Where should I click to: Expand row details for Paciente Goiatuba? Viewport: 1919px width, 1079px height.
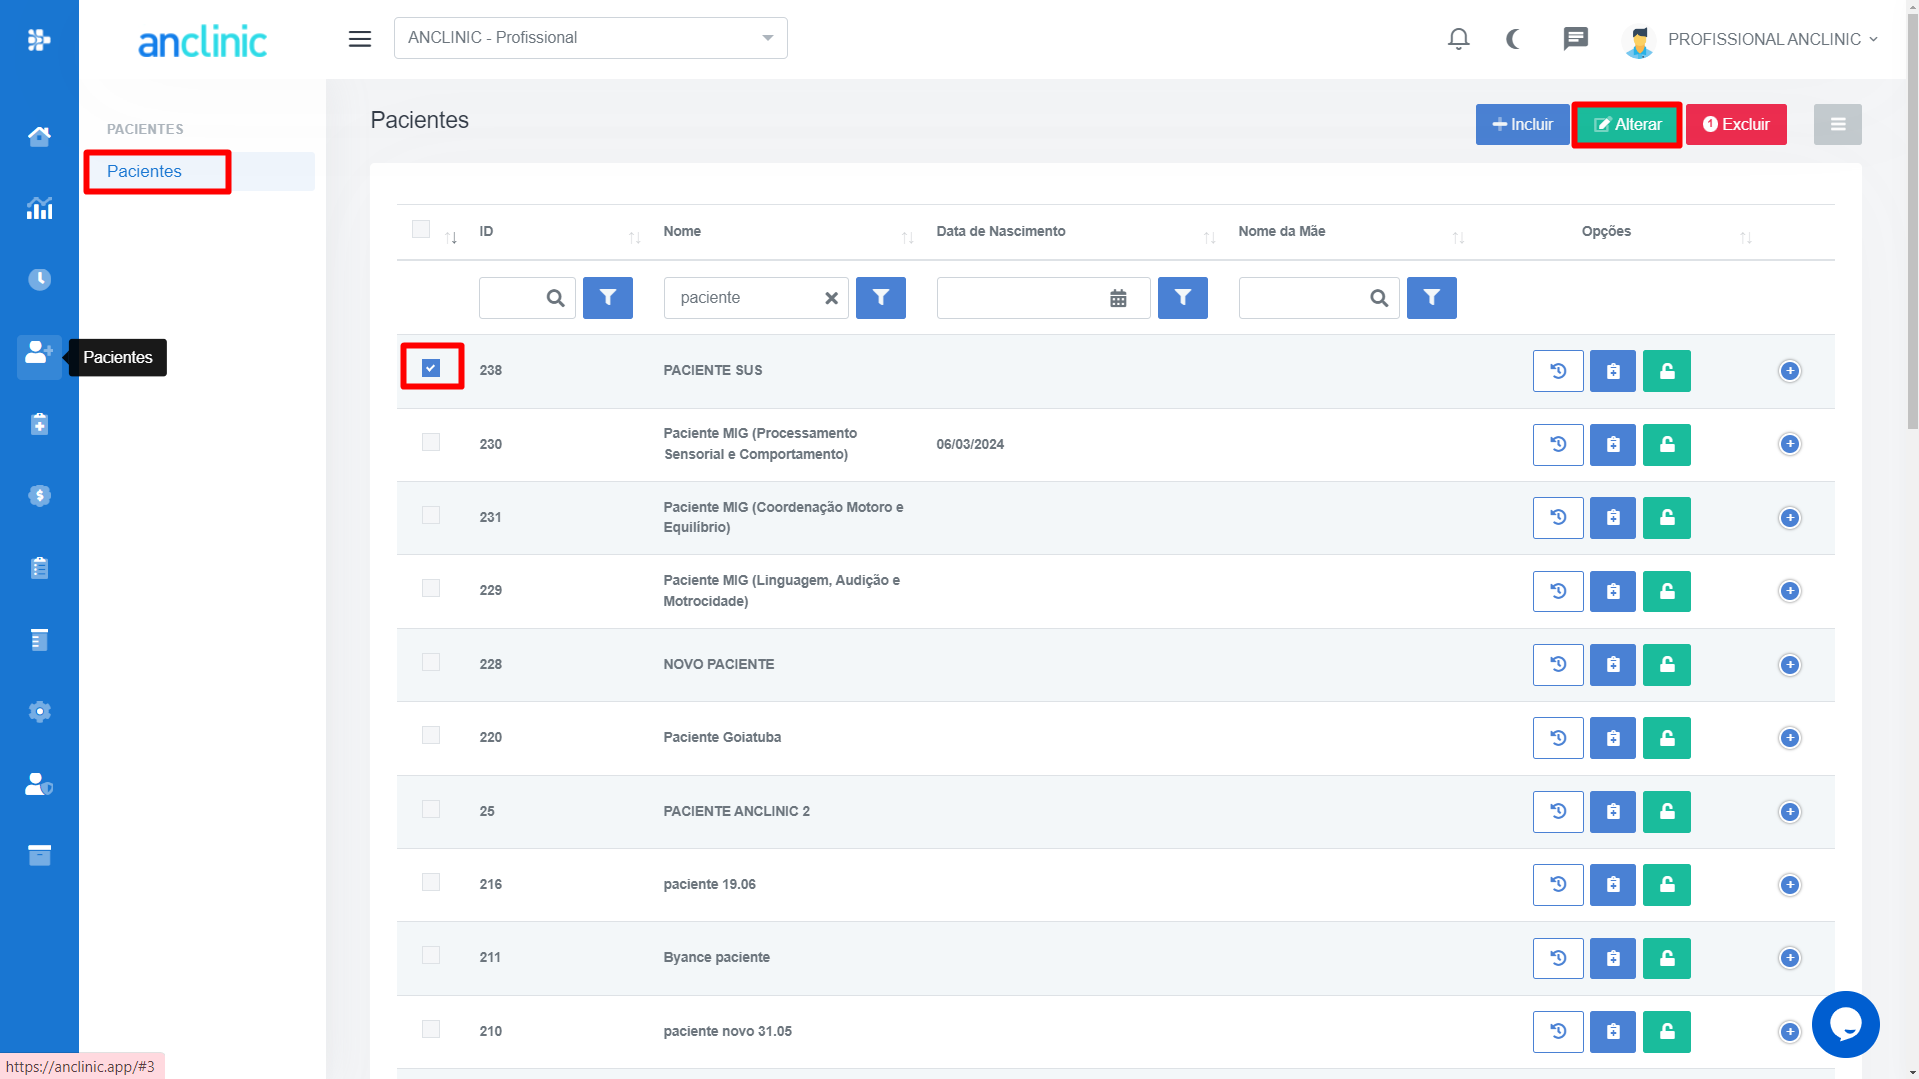point(1790,738)
